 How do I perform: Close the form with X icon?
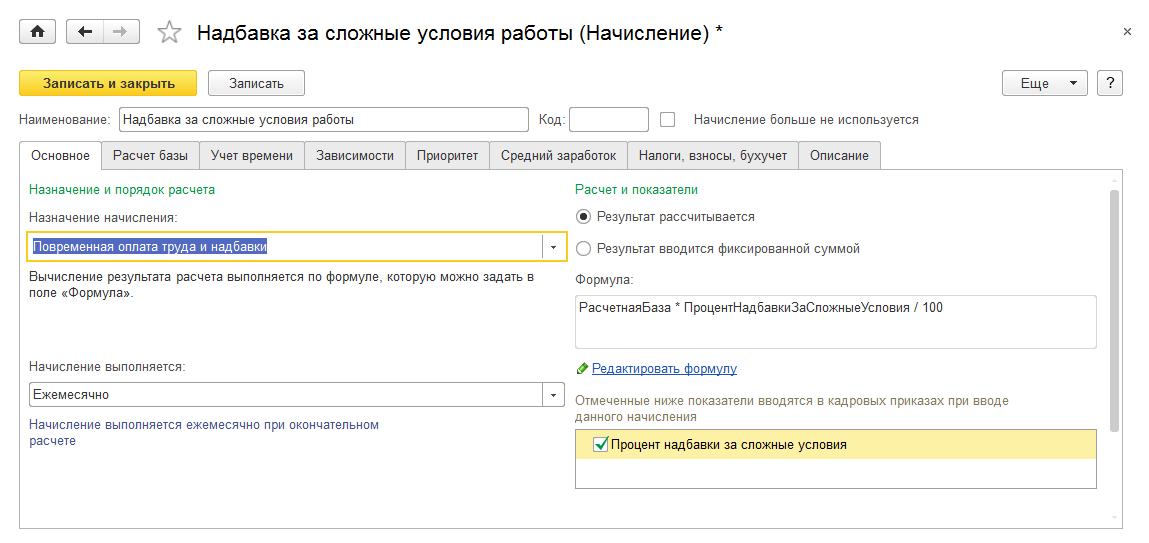[x=1127, y=32]
